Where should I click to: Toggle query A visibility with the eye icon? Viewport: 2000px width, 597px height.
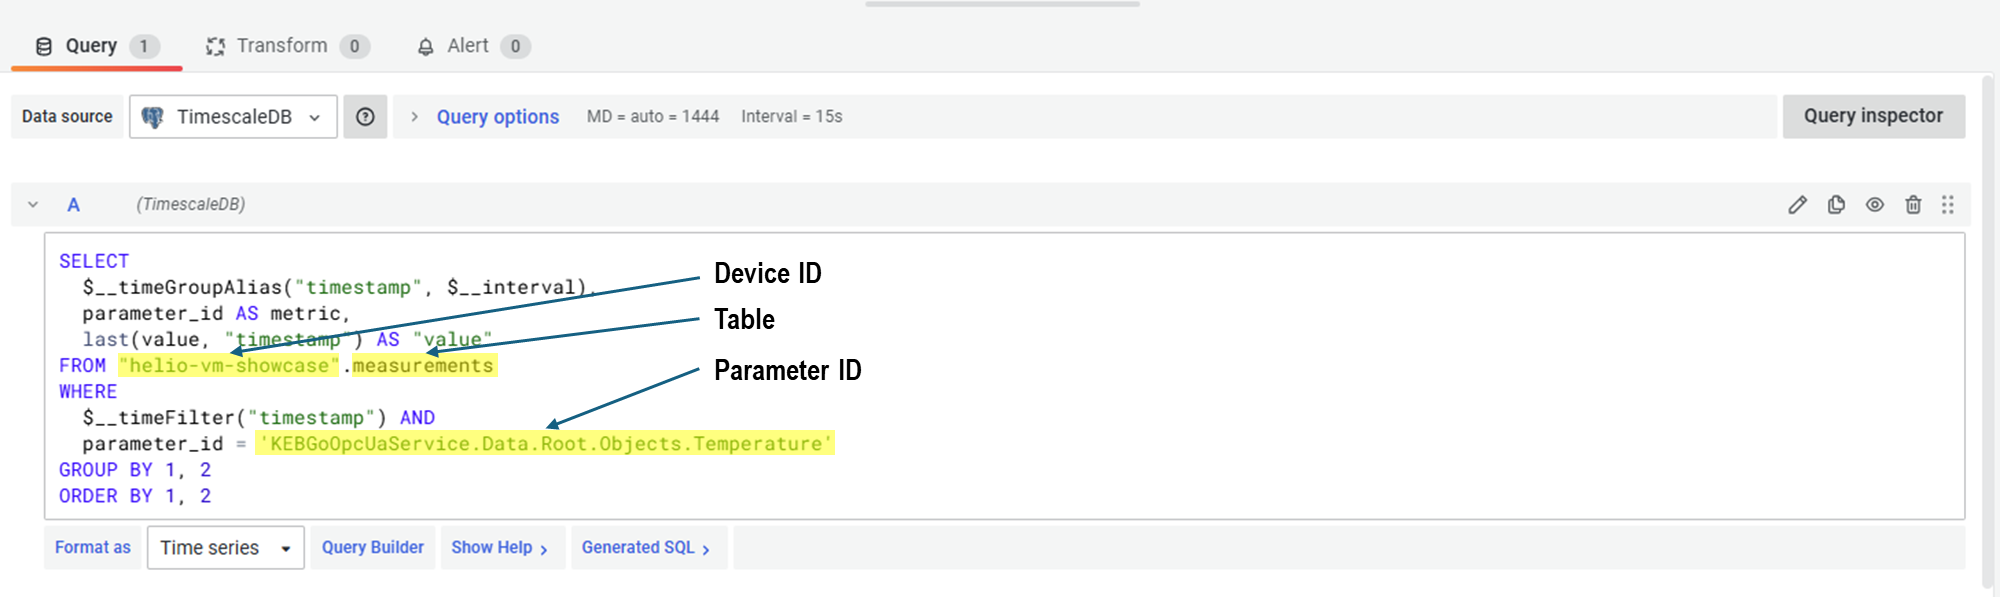pos(1875,205)
